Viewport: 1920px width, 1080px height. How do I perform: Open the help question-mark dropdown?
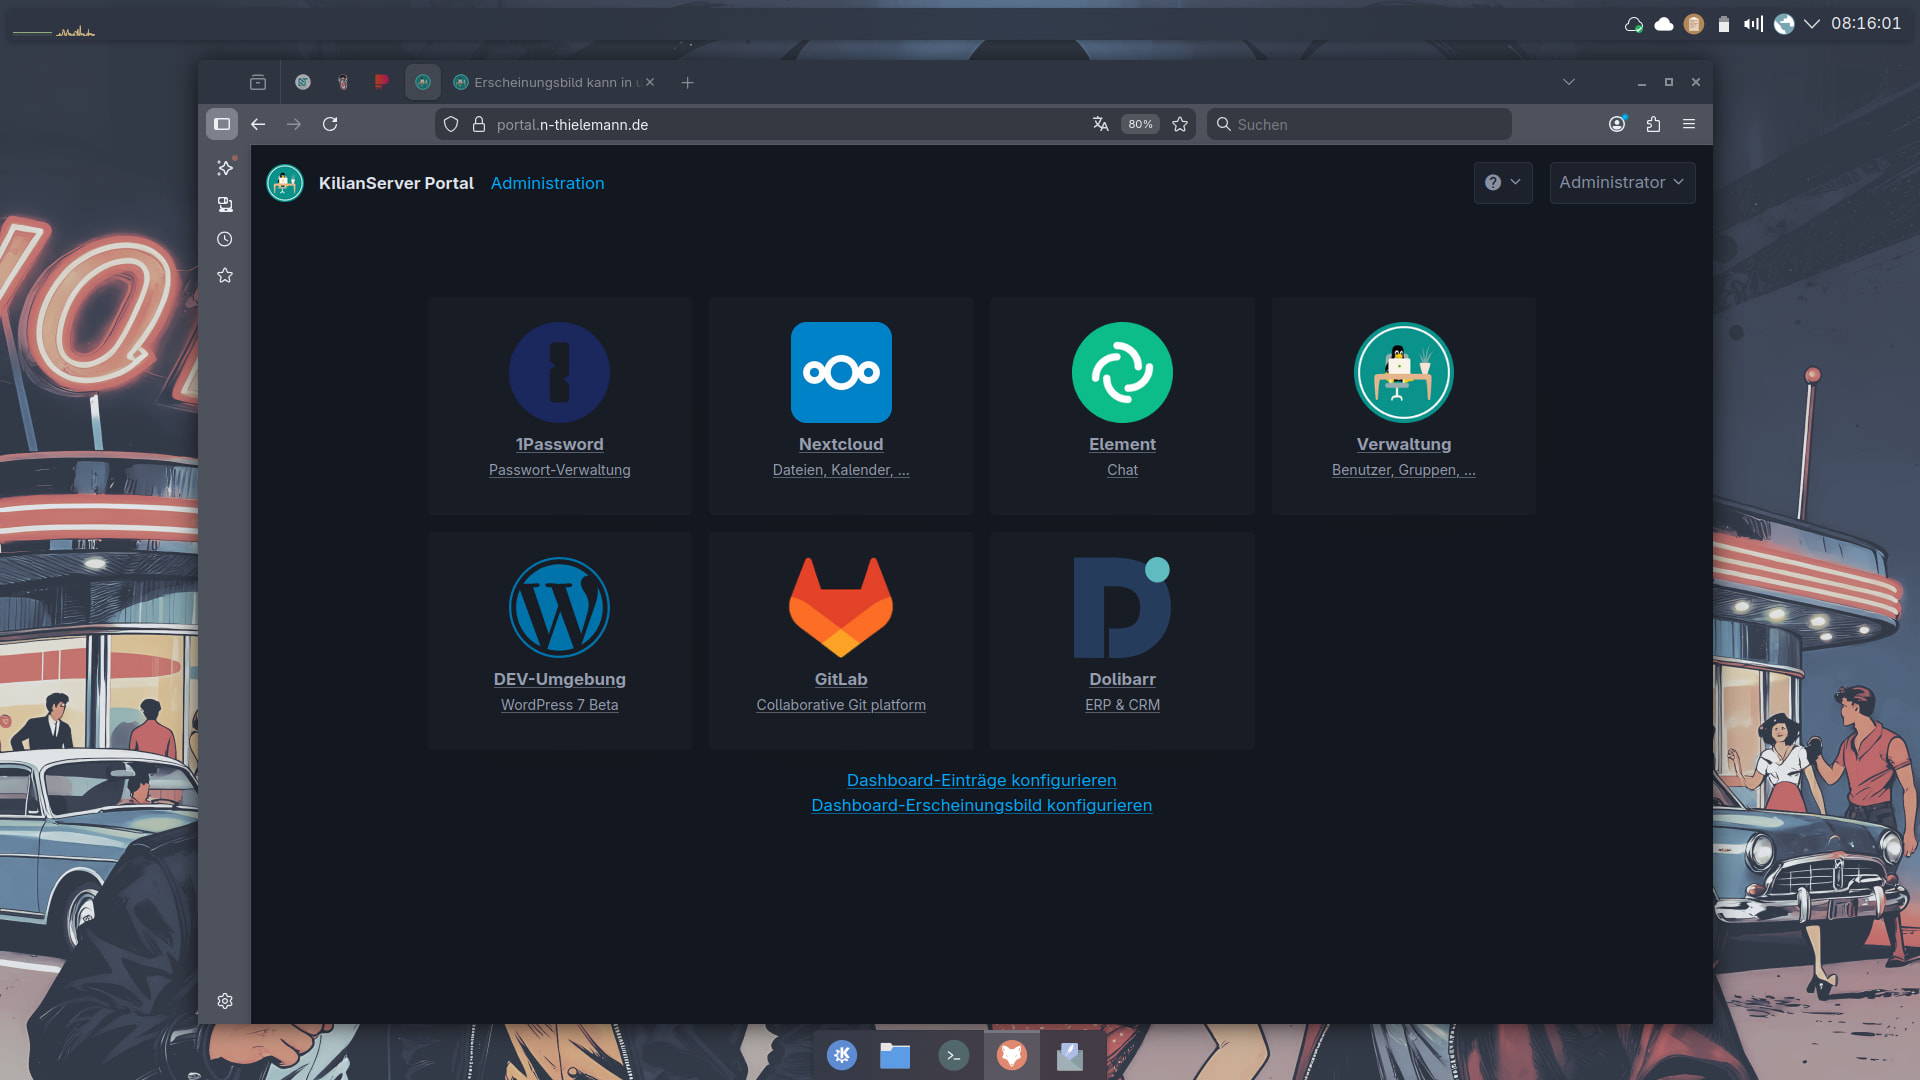click(1502, 182)
